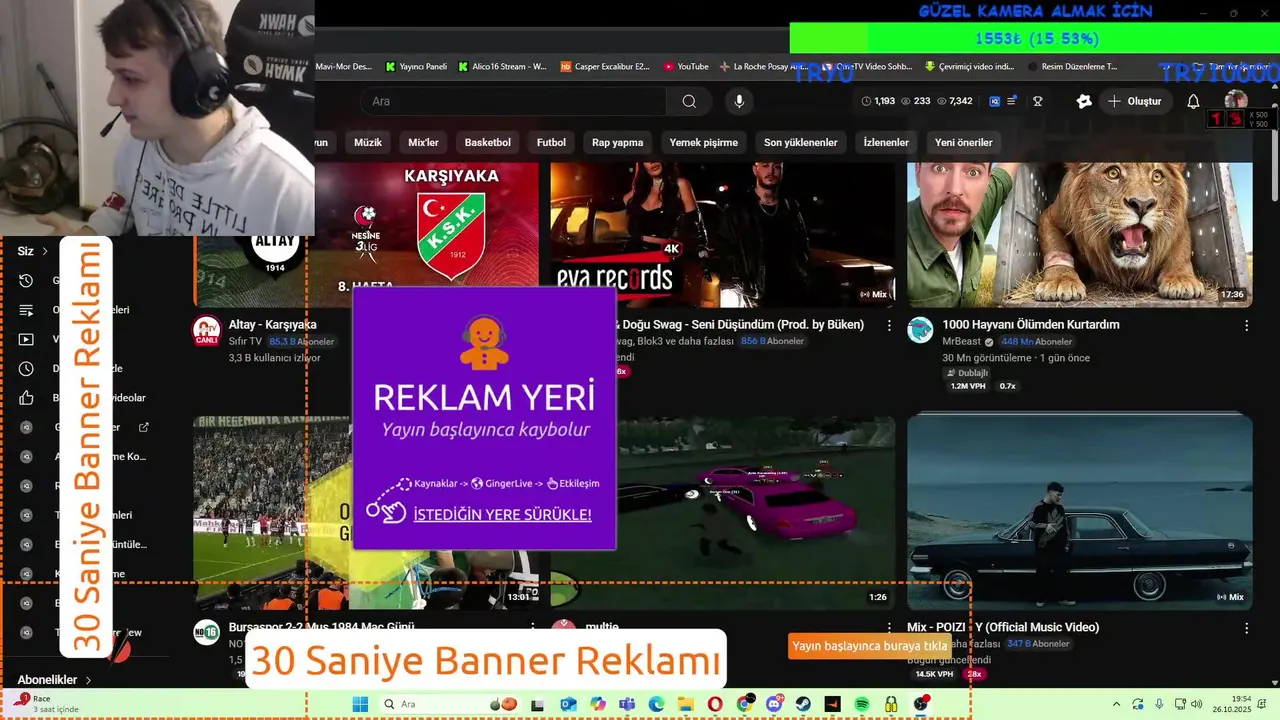1280x720 pixels.
Task: Open Microsoft Edge from taskbar
Action: (x=656, y=704)
